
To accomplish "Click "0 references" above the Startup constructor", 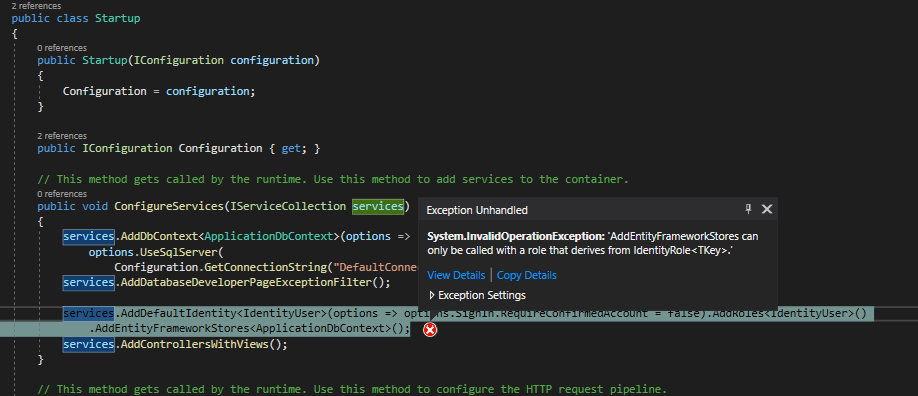I will (61, 47).
